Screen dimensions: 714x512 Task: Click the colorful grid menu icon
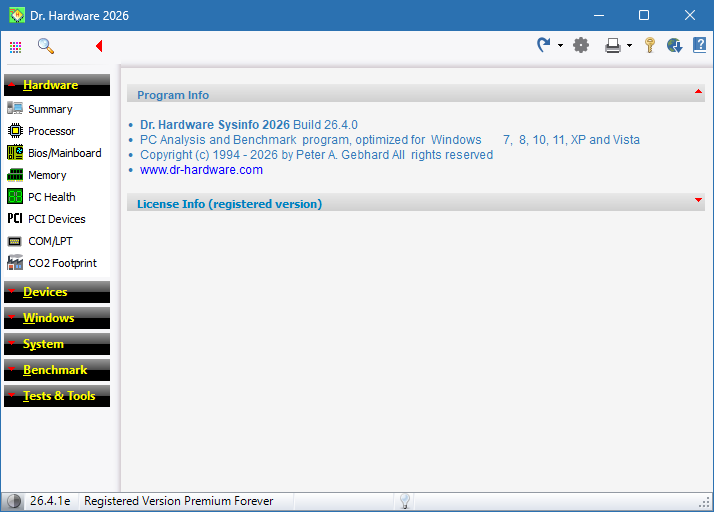click(x=15, y=46)
